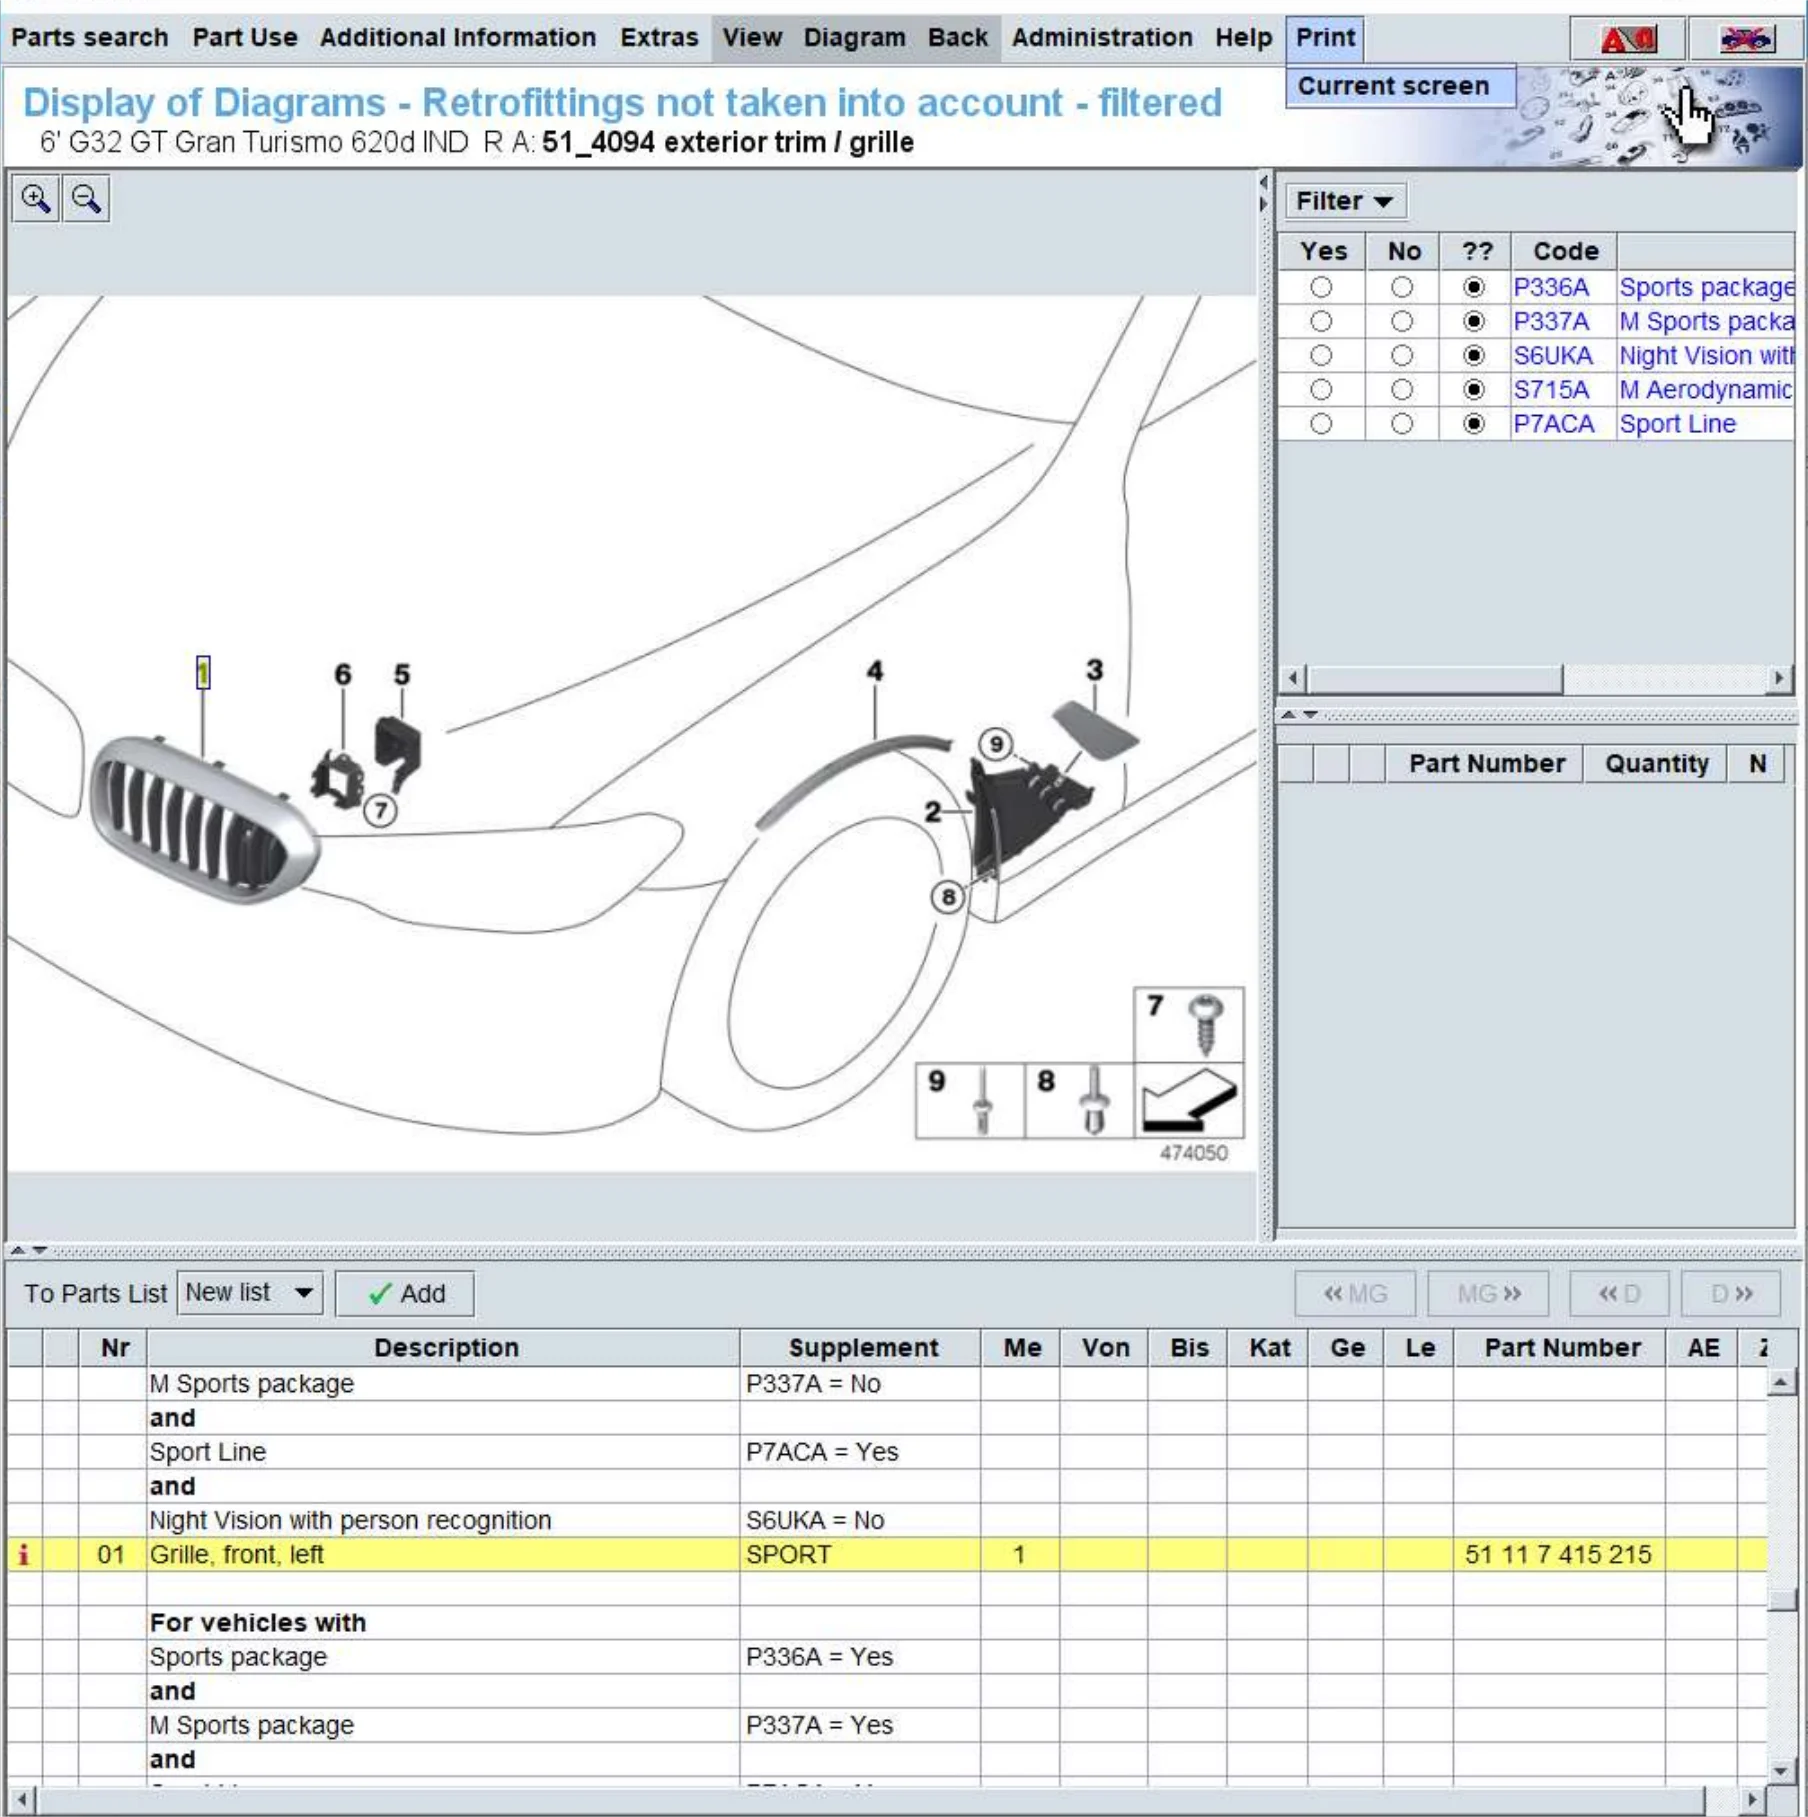Screen dimensions: 1808x1817
Task: Click part callout 1 on the grille diagram
Action: (x=203, y=672)
